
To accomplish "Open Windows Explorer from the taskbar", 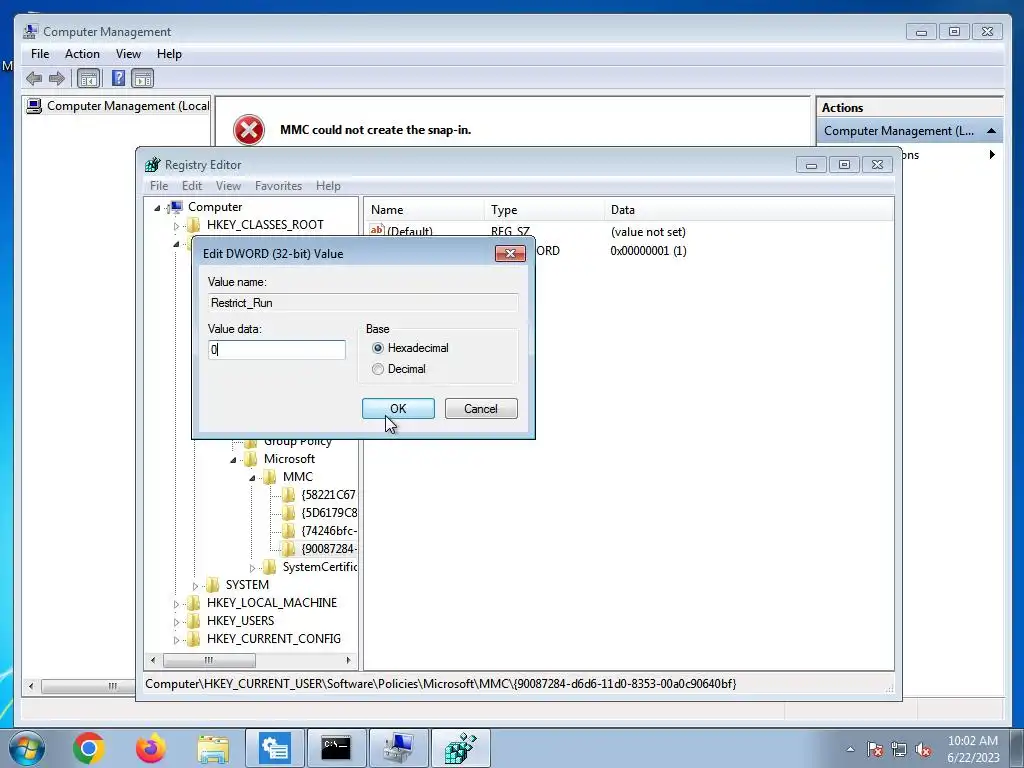I will pos(213,748).
